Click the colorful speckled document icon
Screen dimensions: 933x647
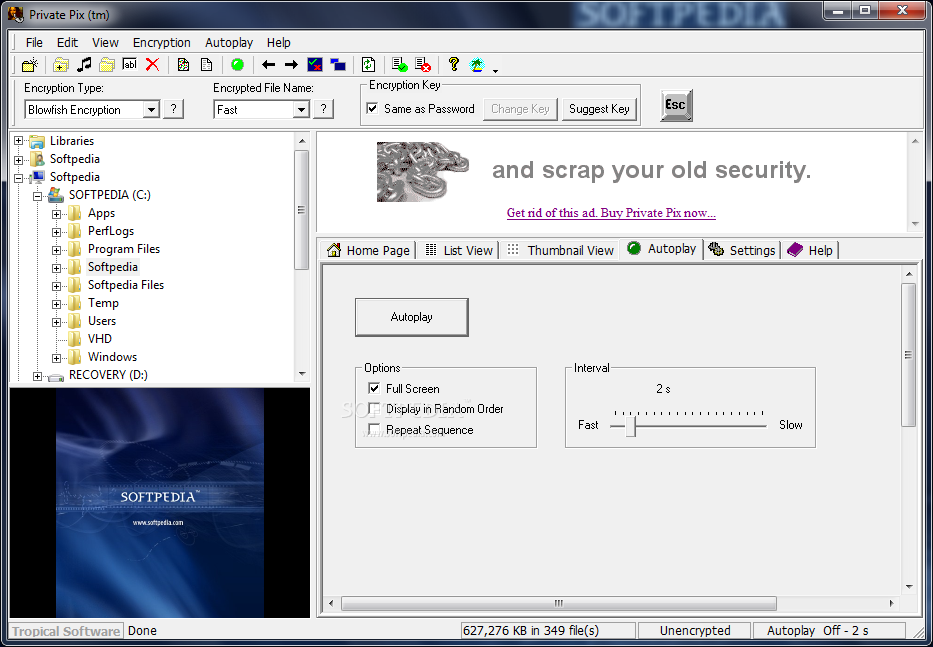tap(183, 65)
